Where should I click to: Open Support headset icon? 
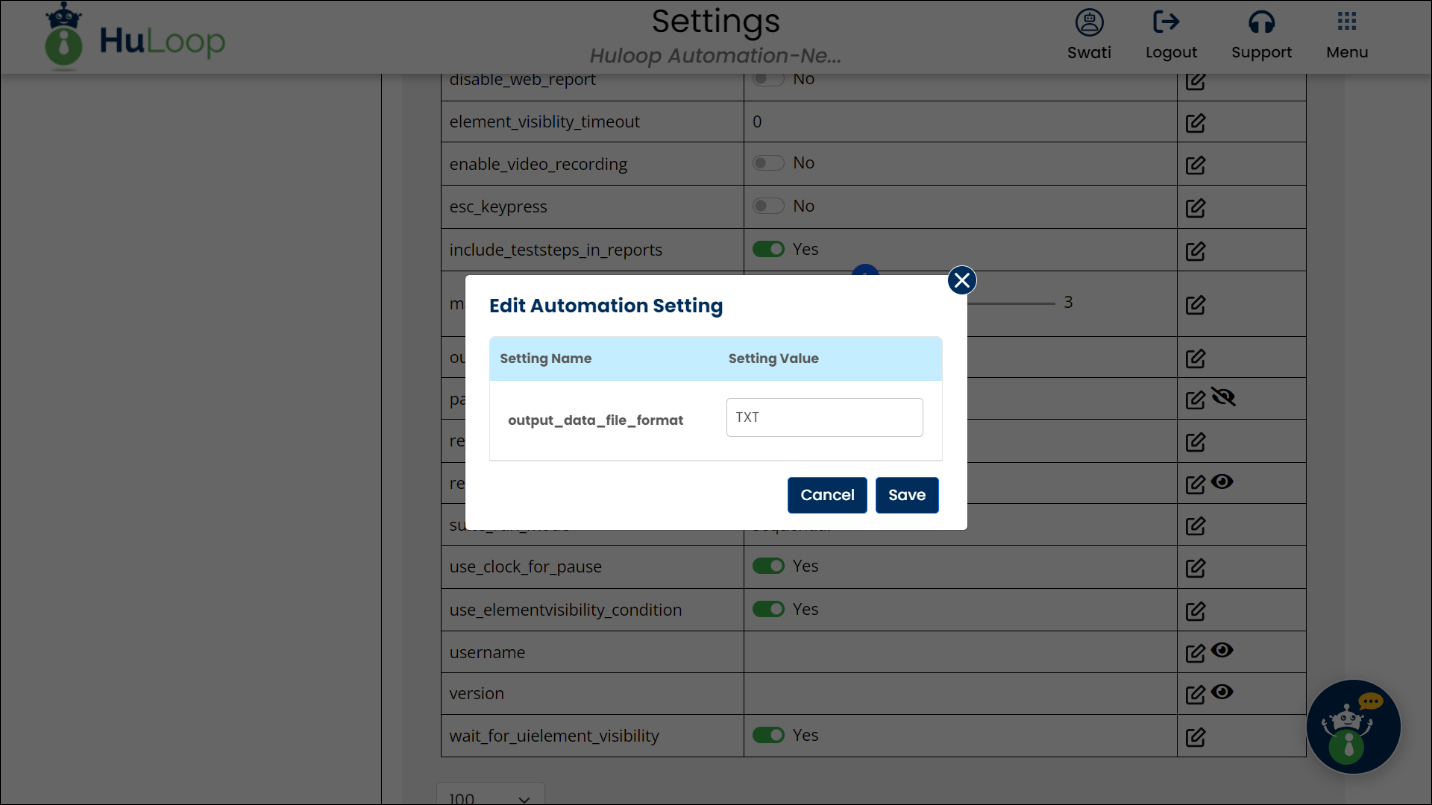(1261, 23)
